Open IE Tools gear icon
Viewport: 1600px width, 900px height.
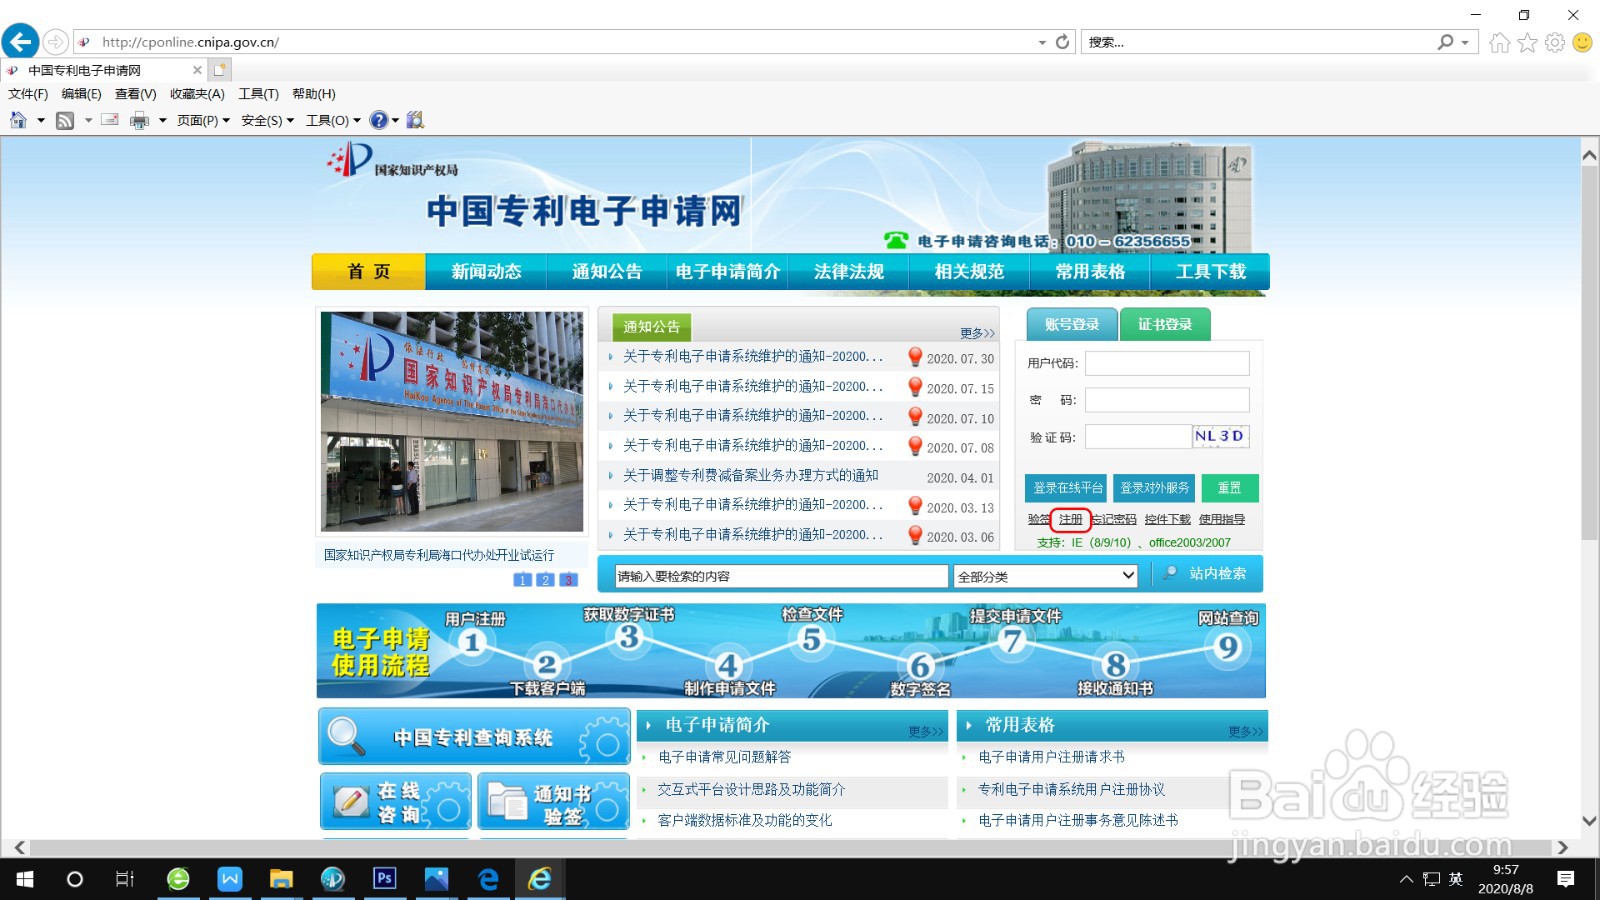[x=1554, y=42]
